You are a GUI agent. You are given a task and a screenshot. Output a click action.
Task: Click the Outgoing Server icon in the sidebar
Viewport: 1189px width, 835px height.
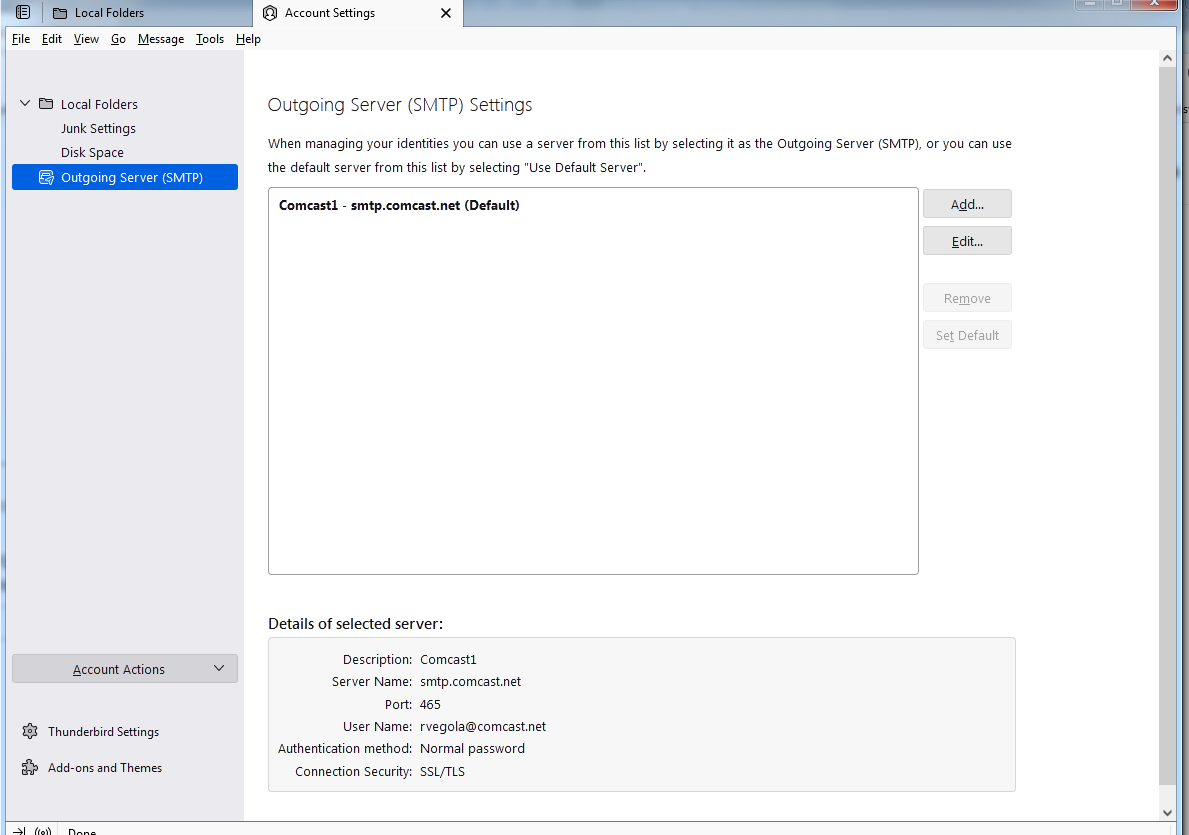tap(46, 177)
